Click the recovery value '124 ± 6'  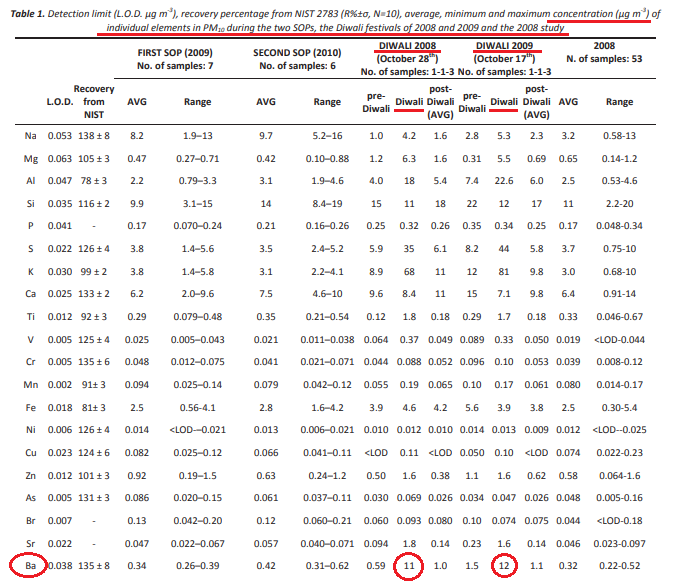[94, 453]
